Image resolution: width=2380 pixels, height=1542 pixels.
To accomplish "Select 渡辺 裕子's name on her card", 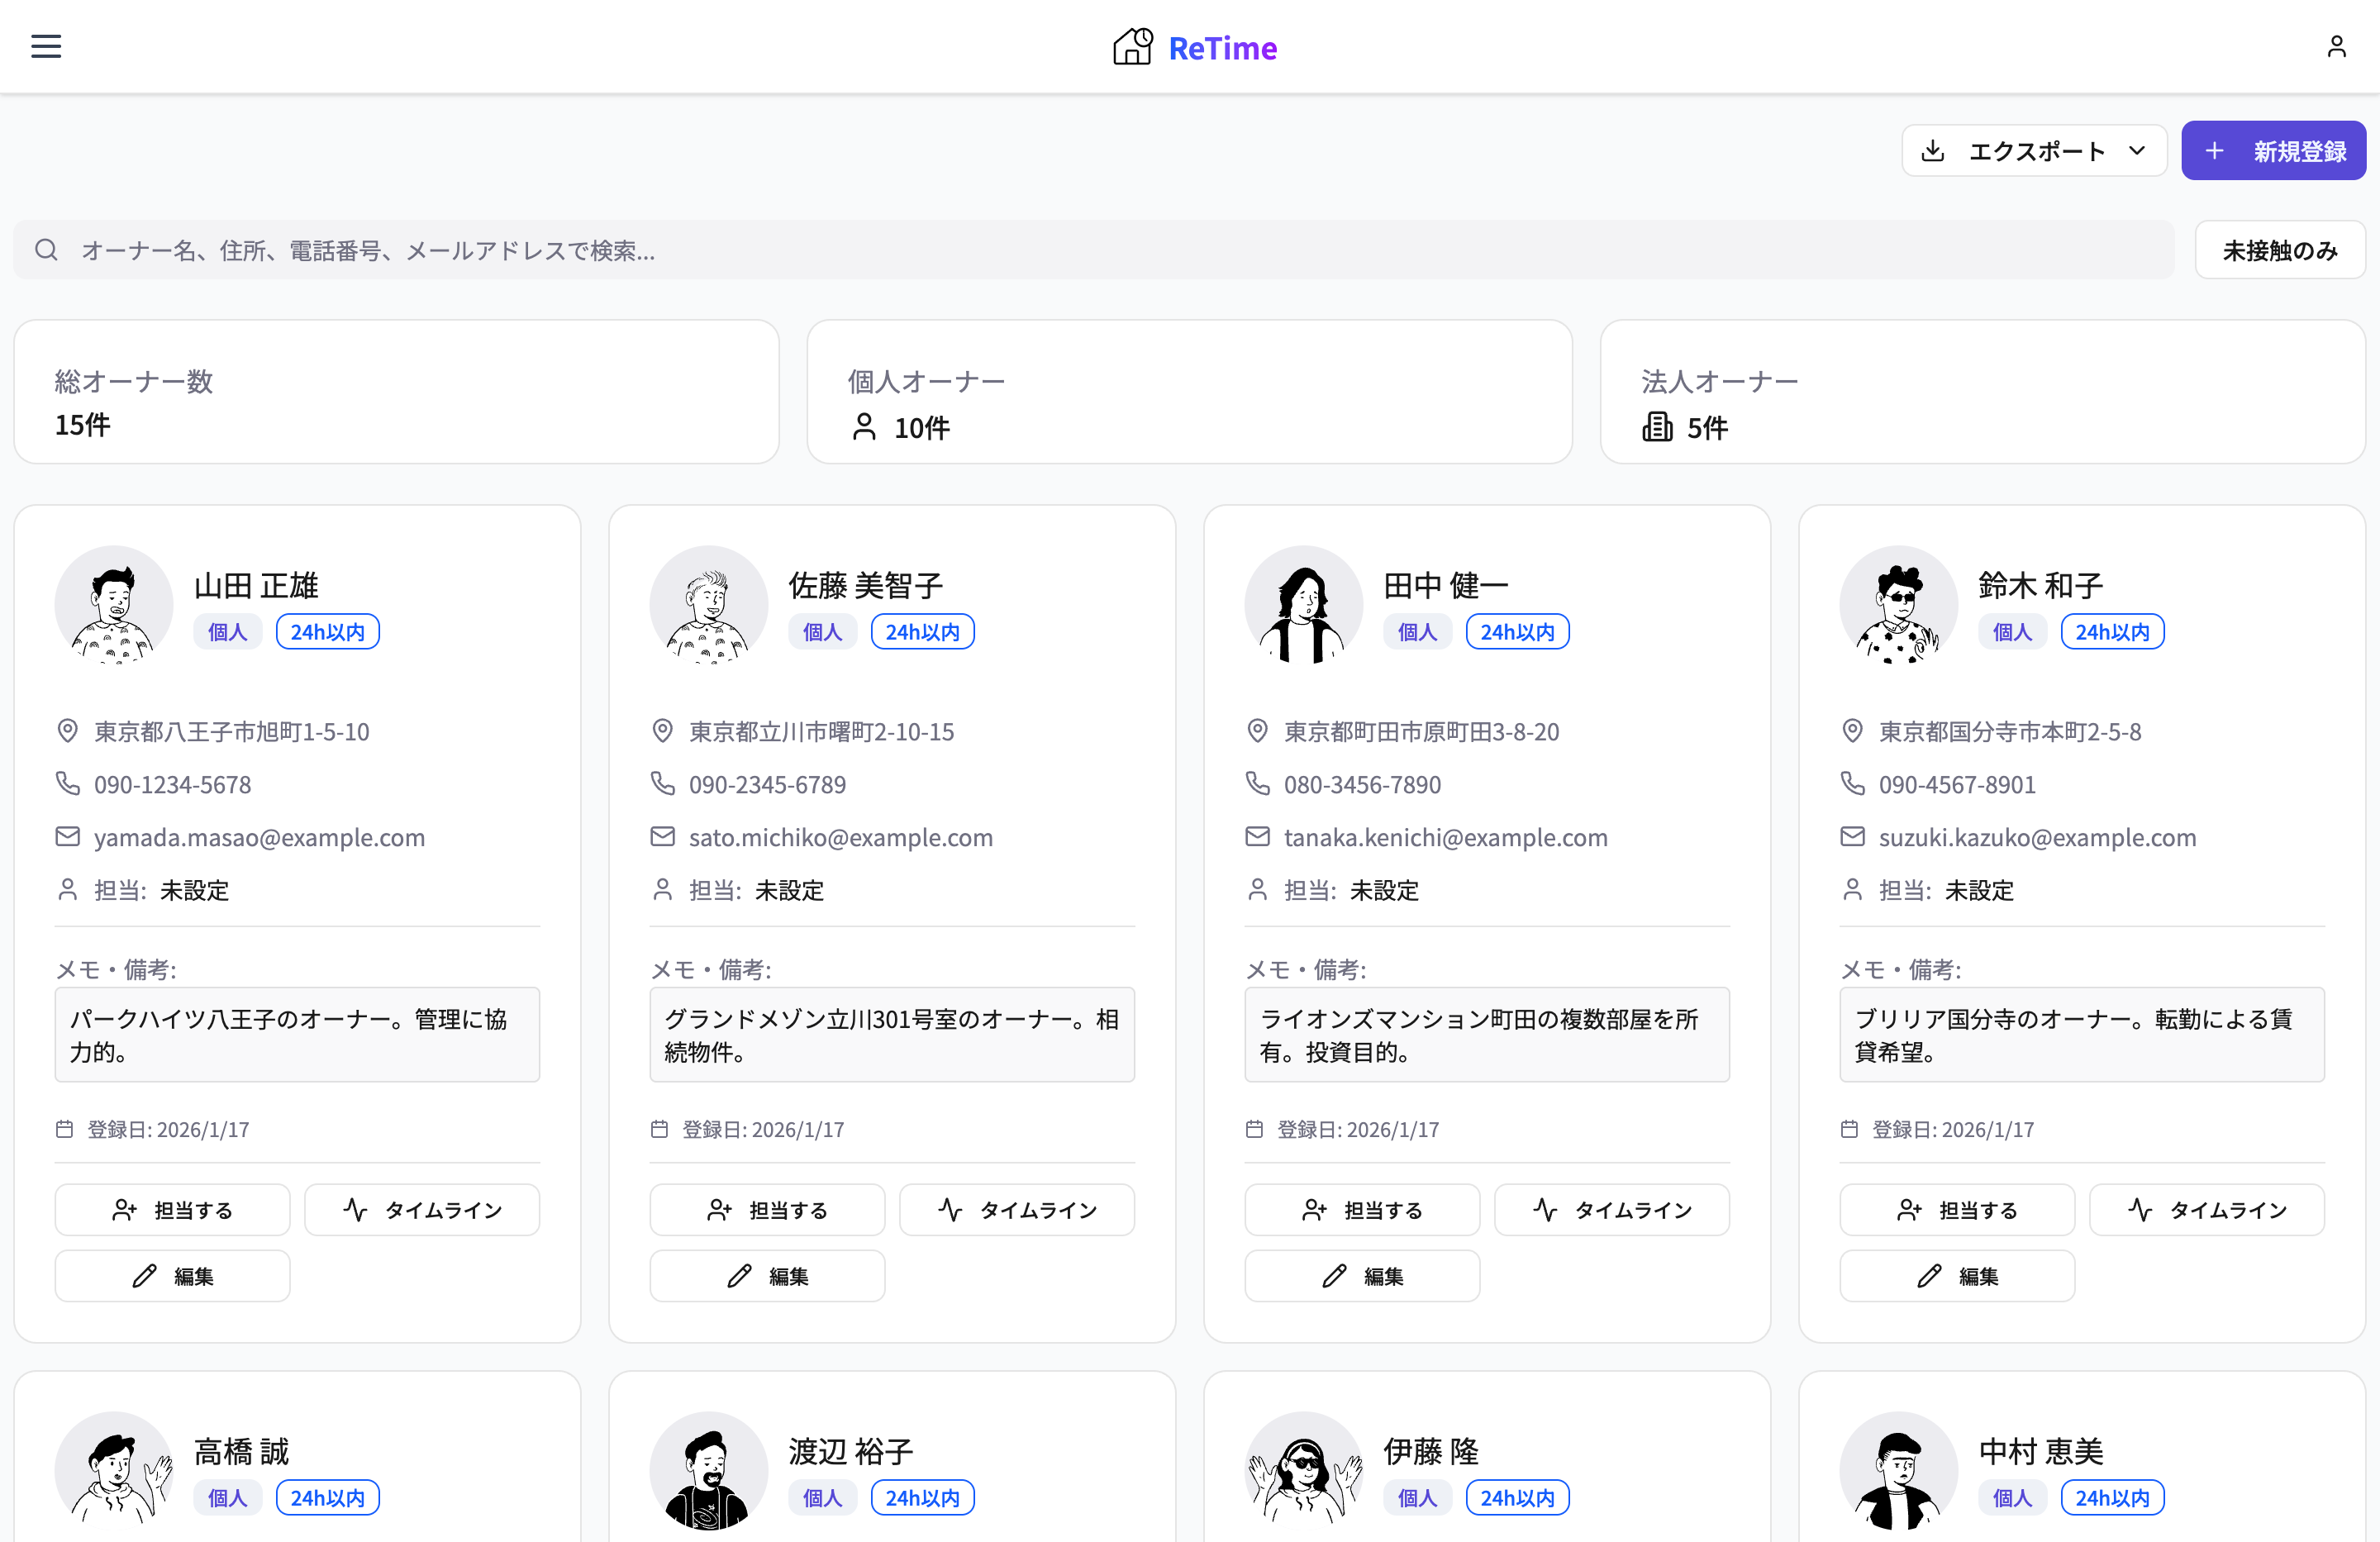I will click(x=849, y=1451).
